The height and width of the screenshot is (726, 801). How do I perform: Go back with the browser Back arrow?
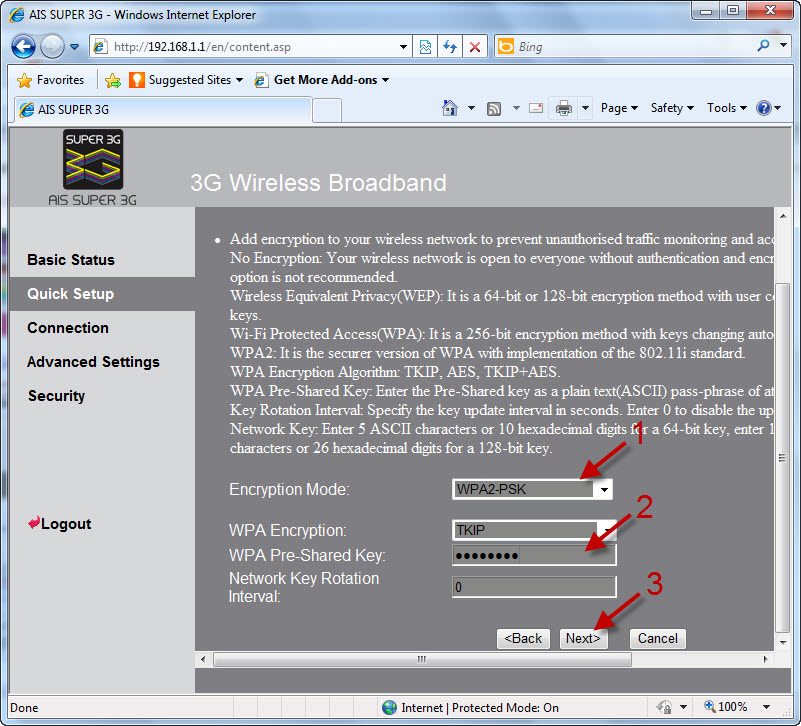(23, 47)
